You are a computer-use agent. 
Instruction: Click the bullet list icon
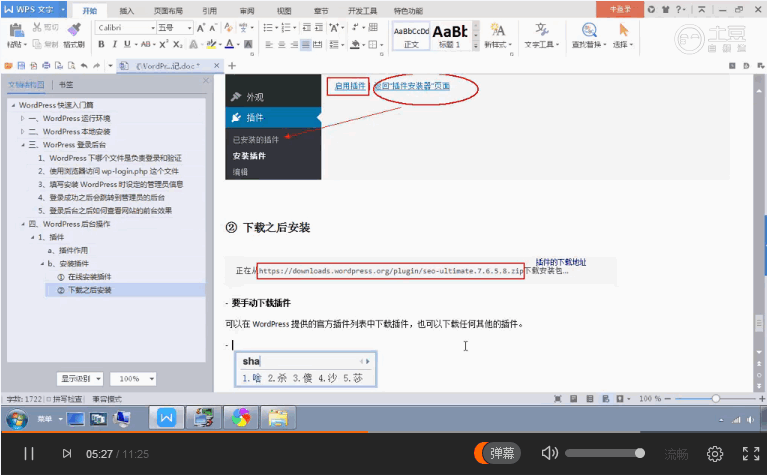coord(268,28)
